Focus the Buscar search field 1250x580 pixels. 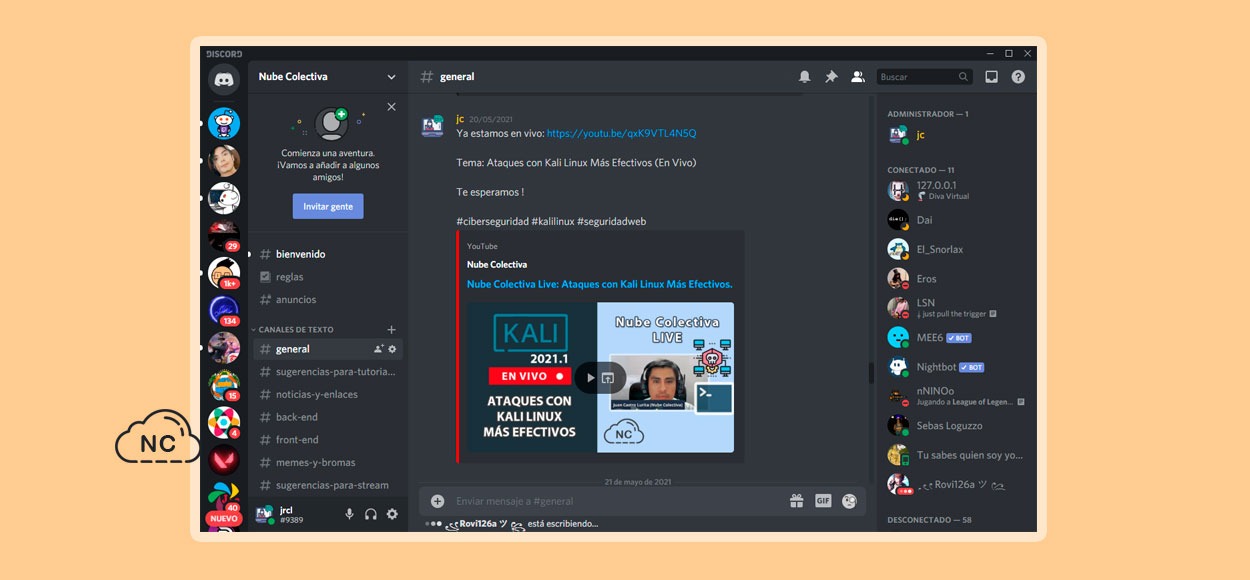pyautogui.click(x=924, y=77)
